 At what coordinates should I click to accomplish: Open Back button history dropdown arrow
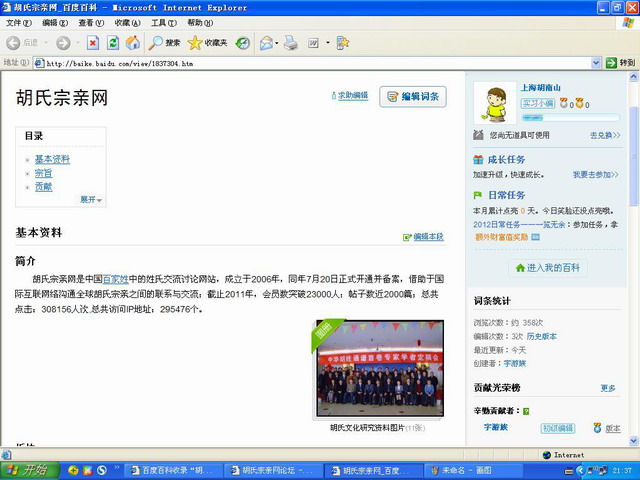46,43
